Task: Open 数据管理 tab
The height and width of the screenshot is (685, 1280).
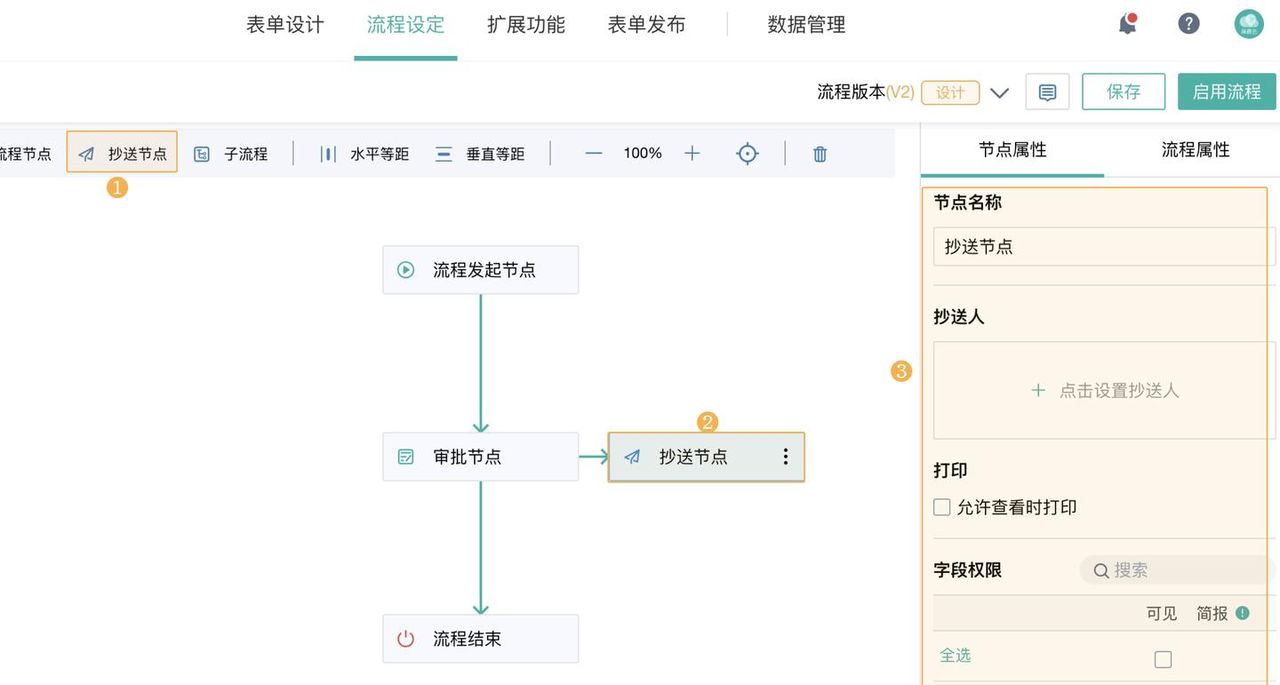Action: [x=807, y=25]
